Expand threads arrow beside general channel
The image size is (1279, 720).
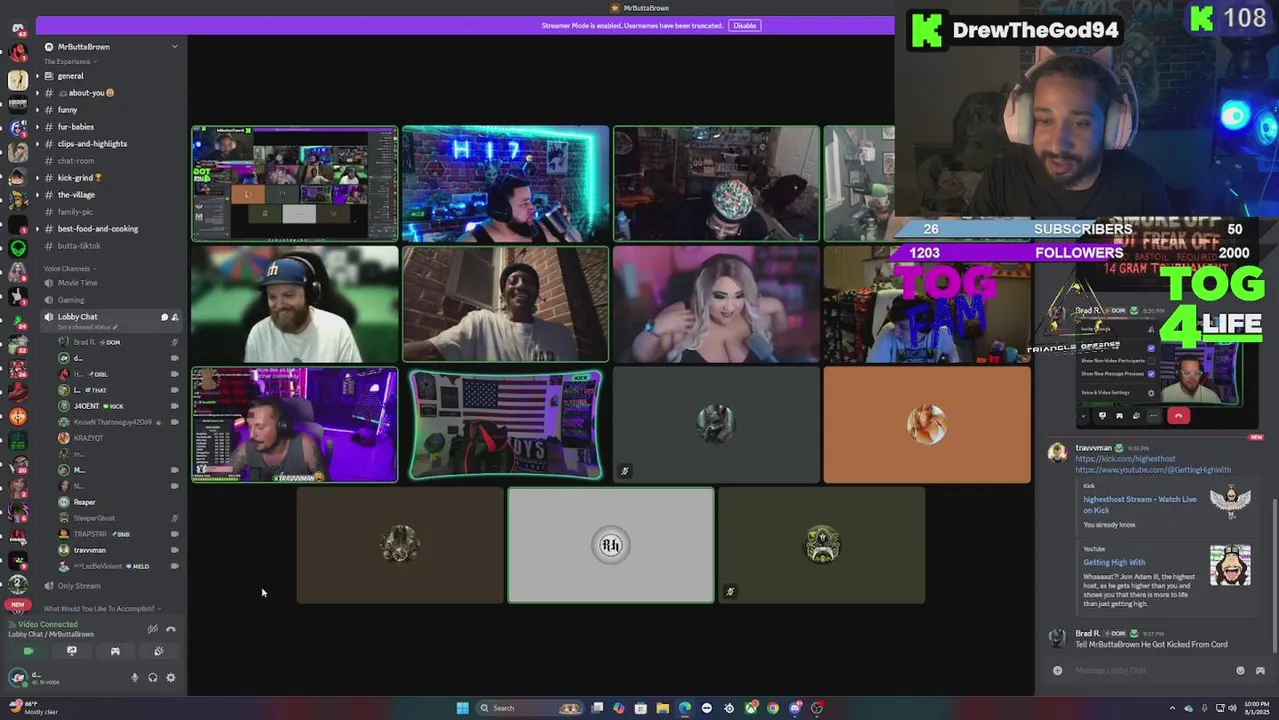[38, 76]
